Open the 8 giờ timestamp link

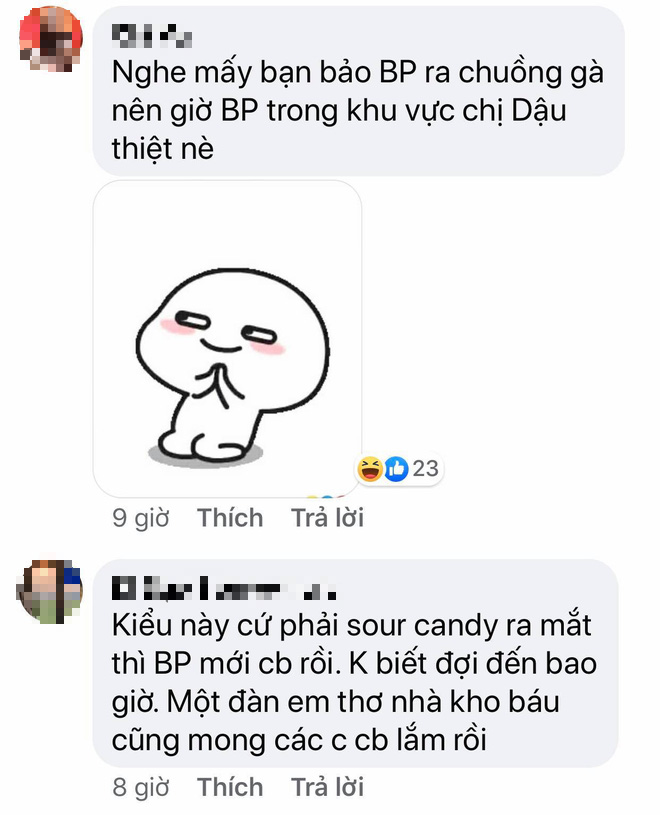[x=141, y=787]
